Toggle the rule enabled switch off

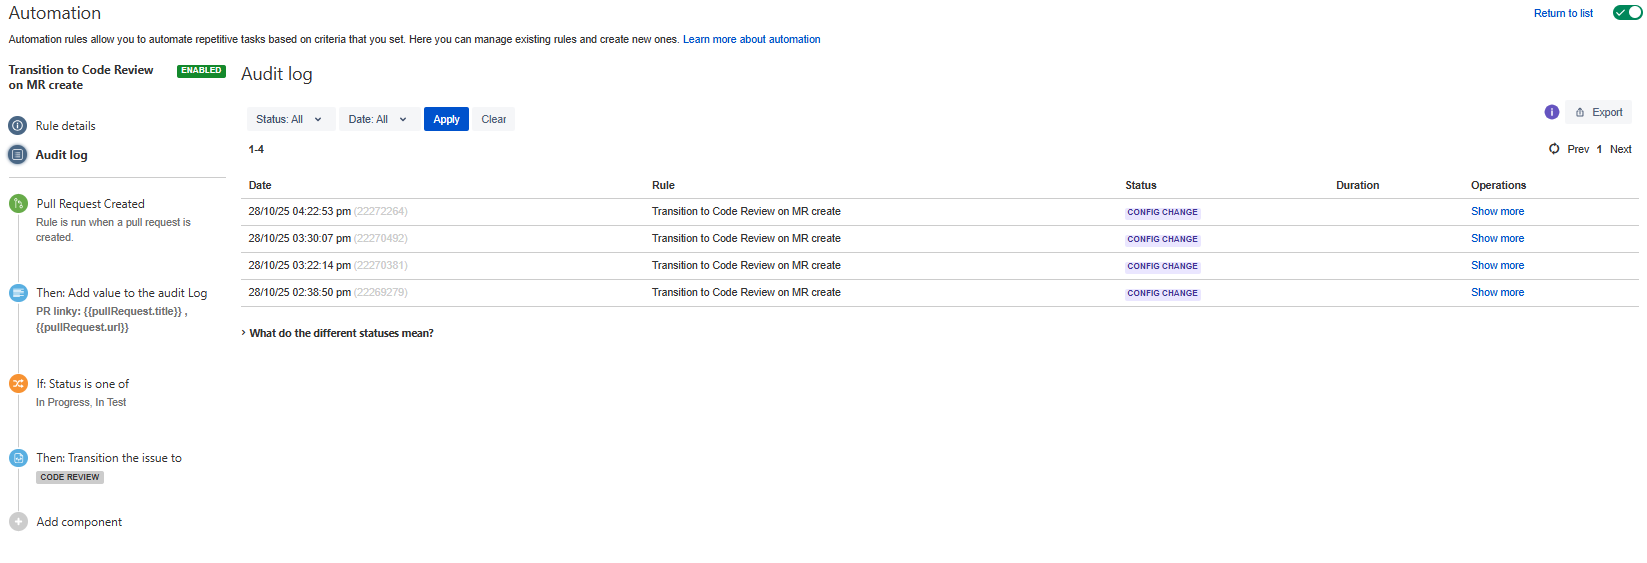tap(1627, 13)
